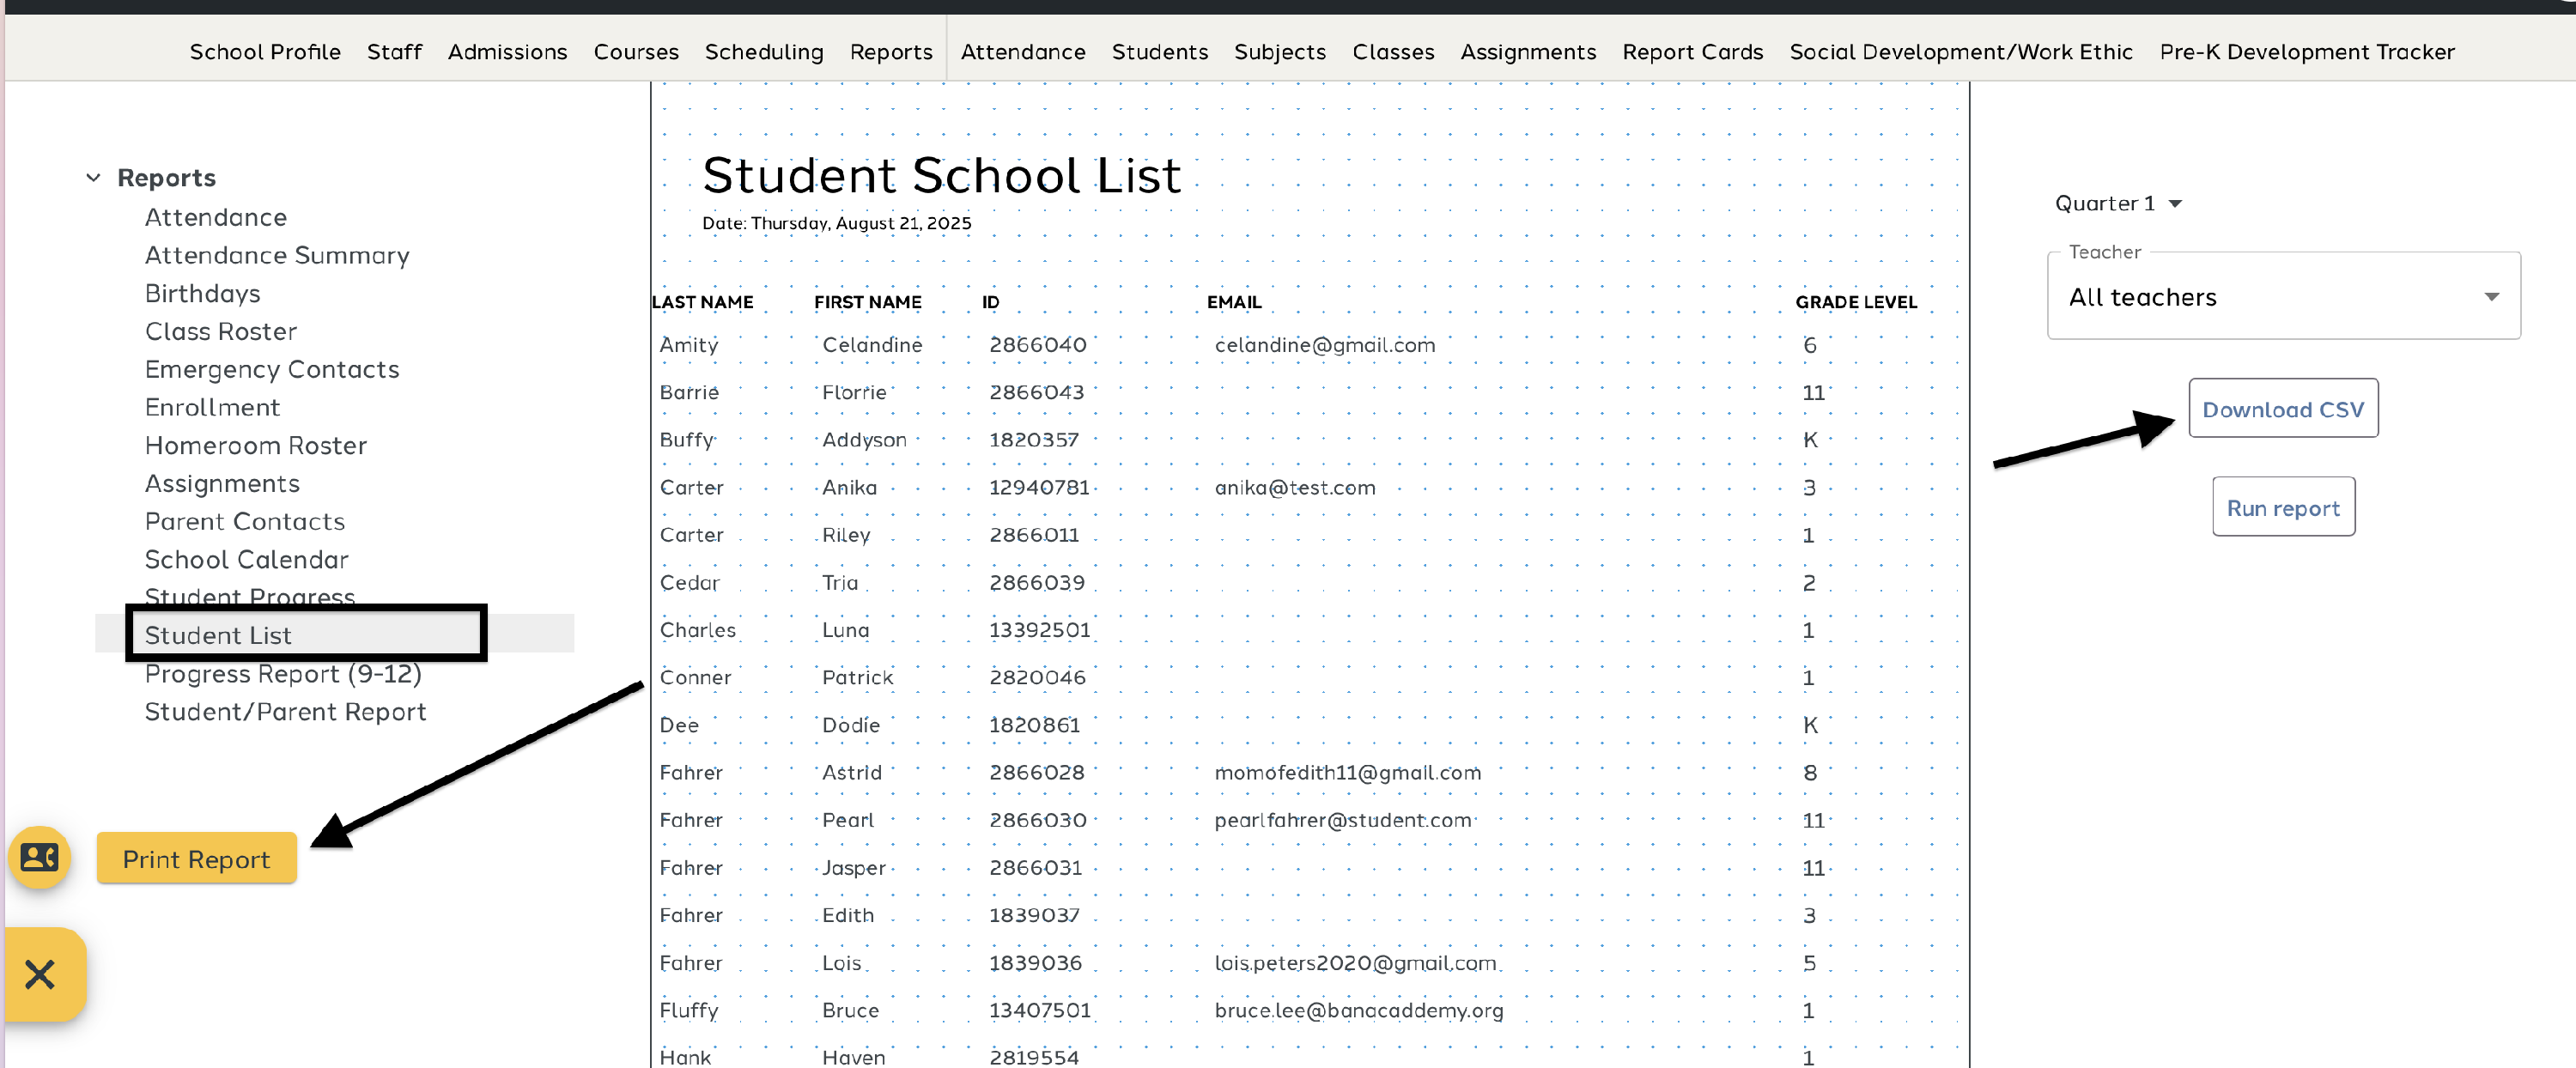Click email pearlfahrer@student.com
This screenshot has width=2576, height=1068.
coord(1342,820)
